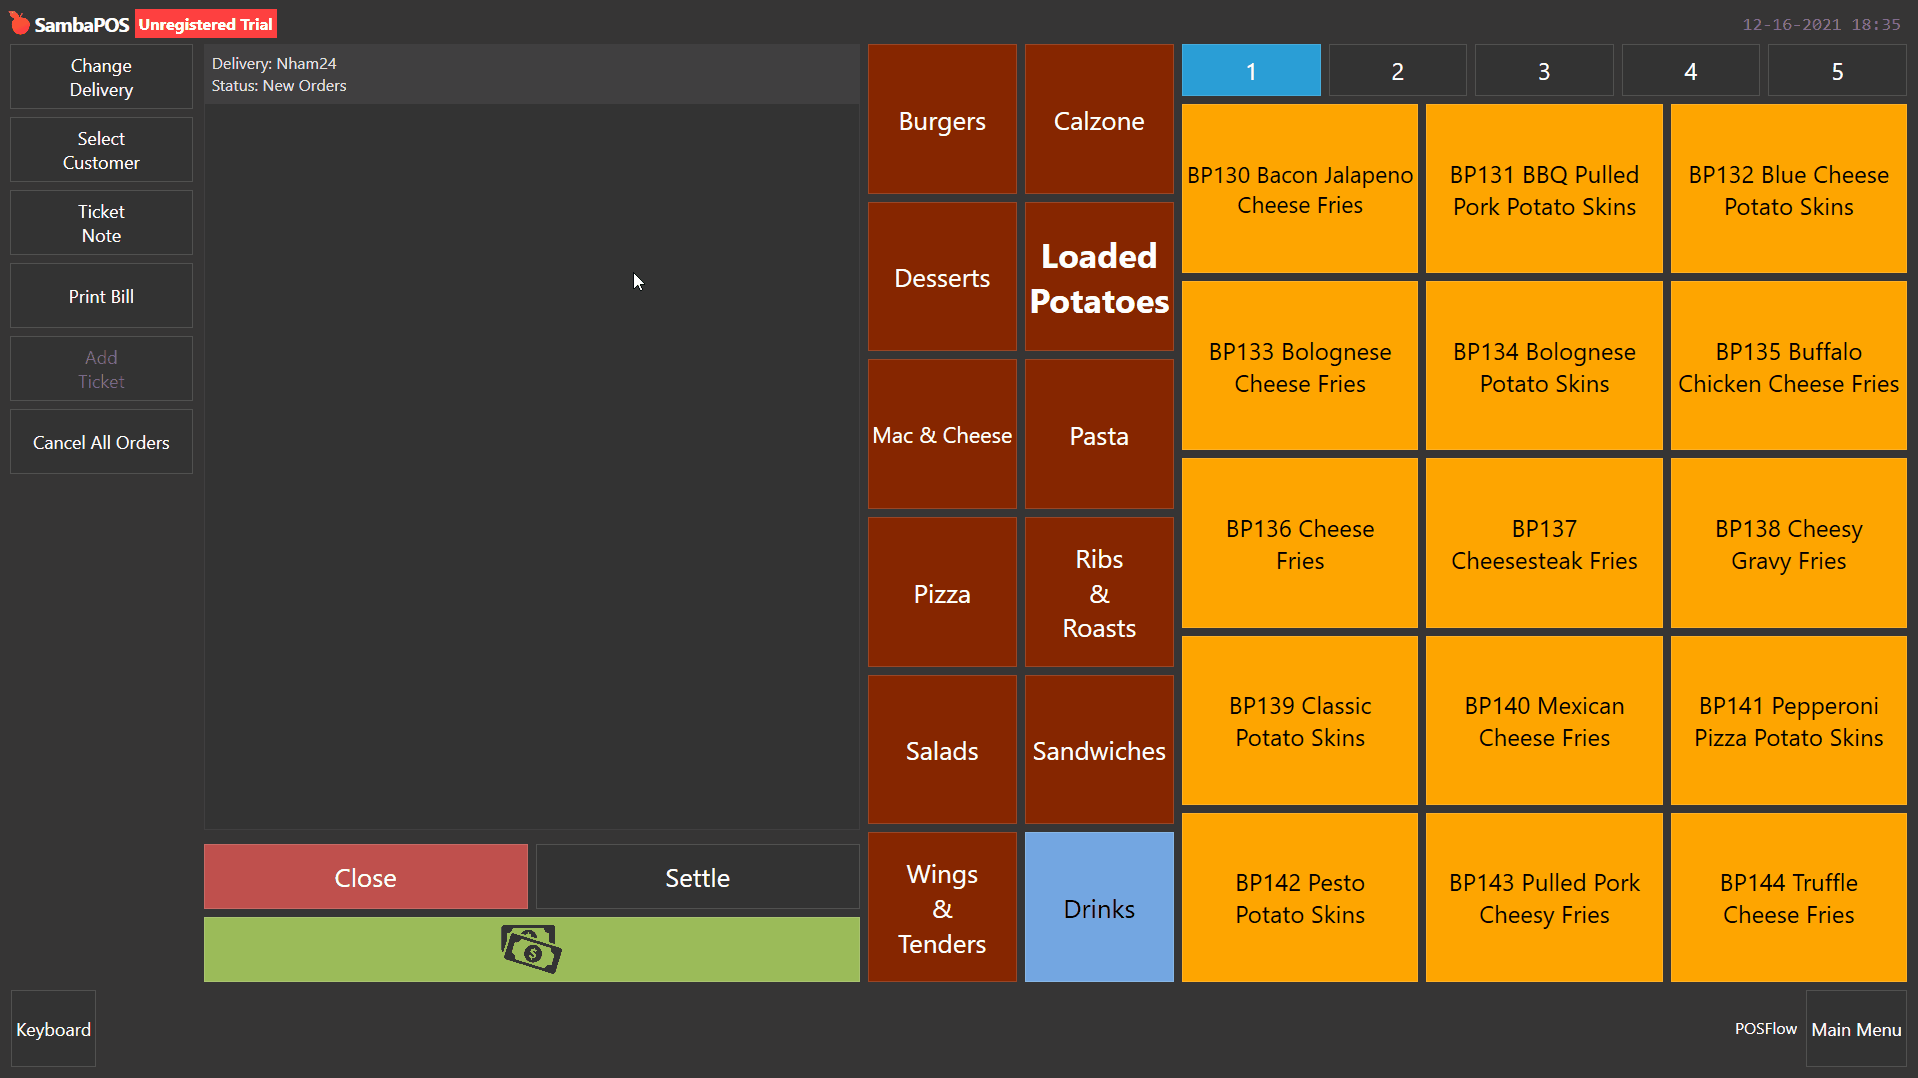
Task: Add BP130 Bacon Jalapeno Cheese Fries
Action: pos(1300,189)
